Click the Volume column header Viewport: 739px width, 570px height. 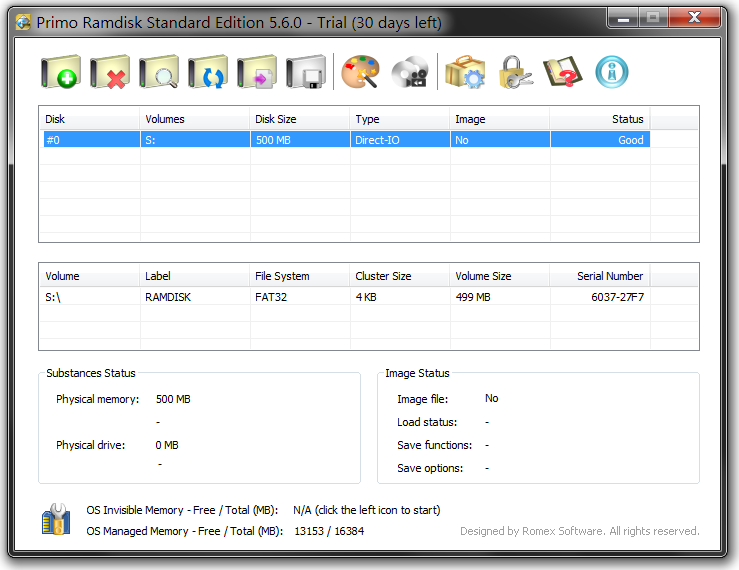(89, 276)
